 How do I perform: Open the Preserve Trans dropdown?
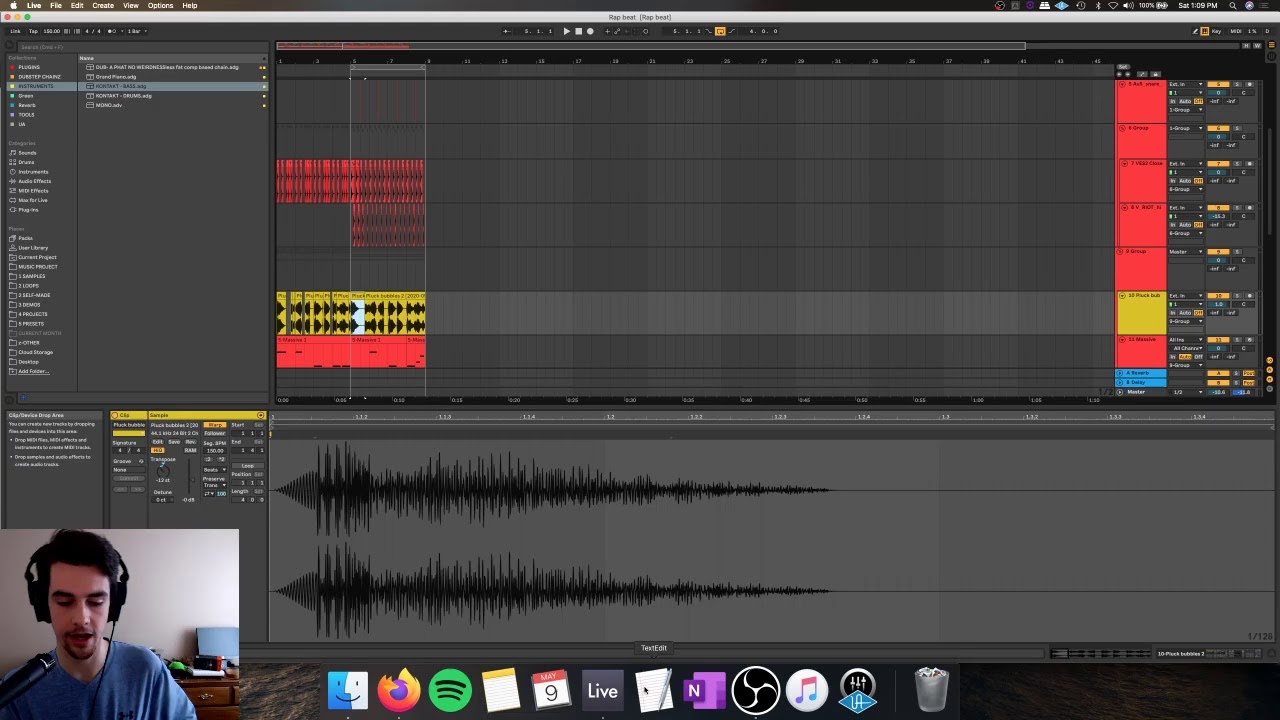215,485
